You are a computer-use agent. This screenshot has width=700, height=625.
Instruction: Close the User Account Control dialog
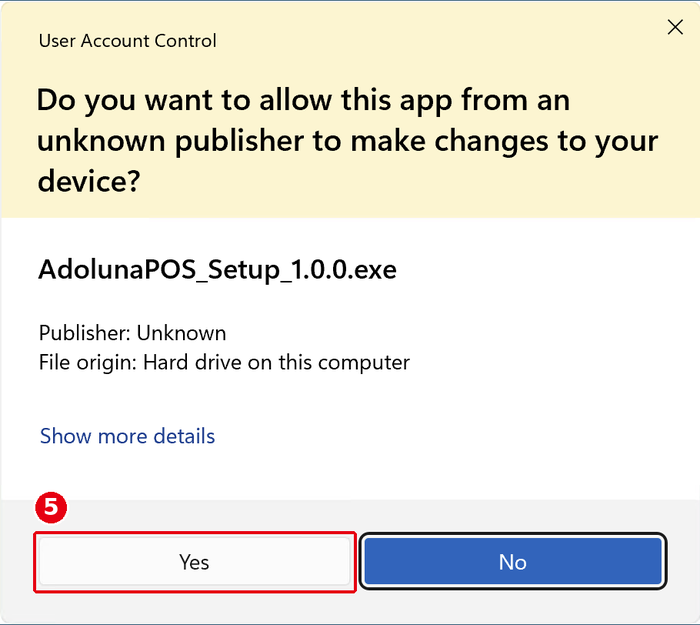coord(675,27)
